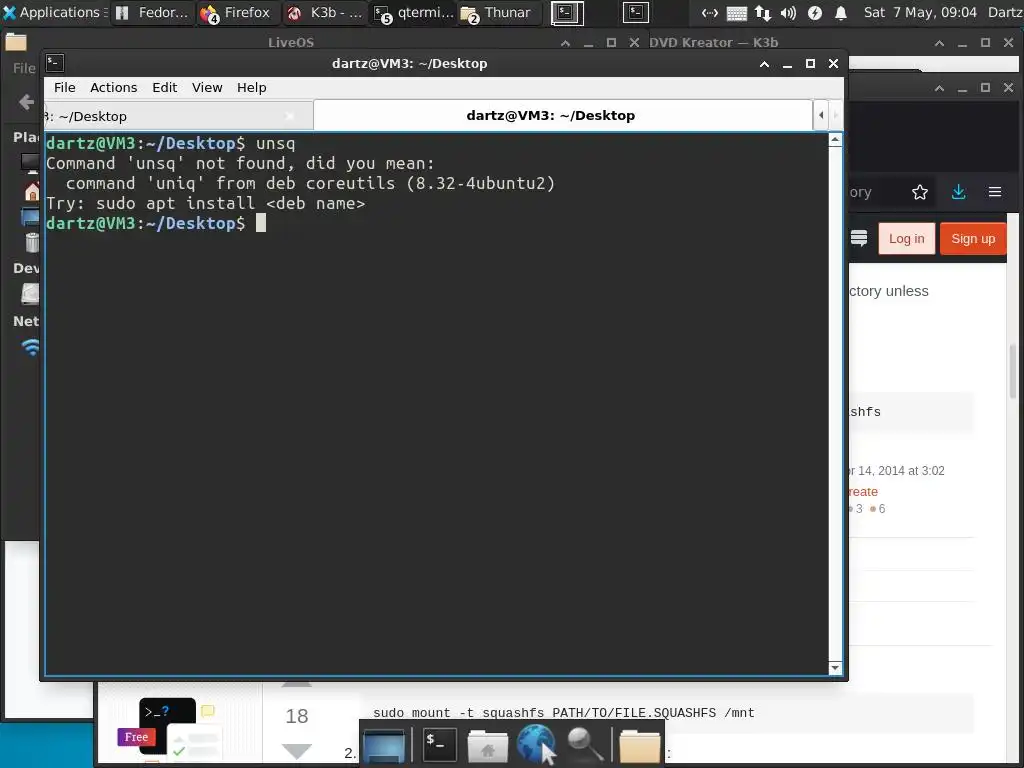Open the network connection tray icon
Screen dimensions: 1024x768
[710, 12]
